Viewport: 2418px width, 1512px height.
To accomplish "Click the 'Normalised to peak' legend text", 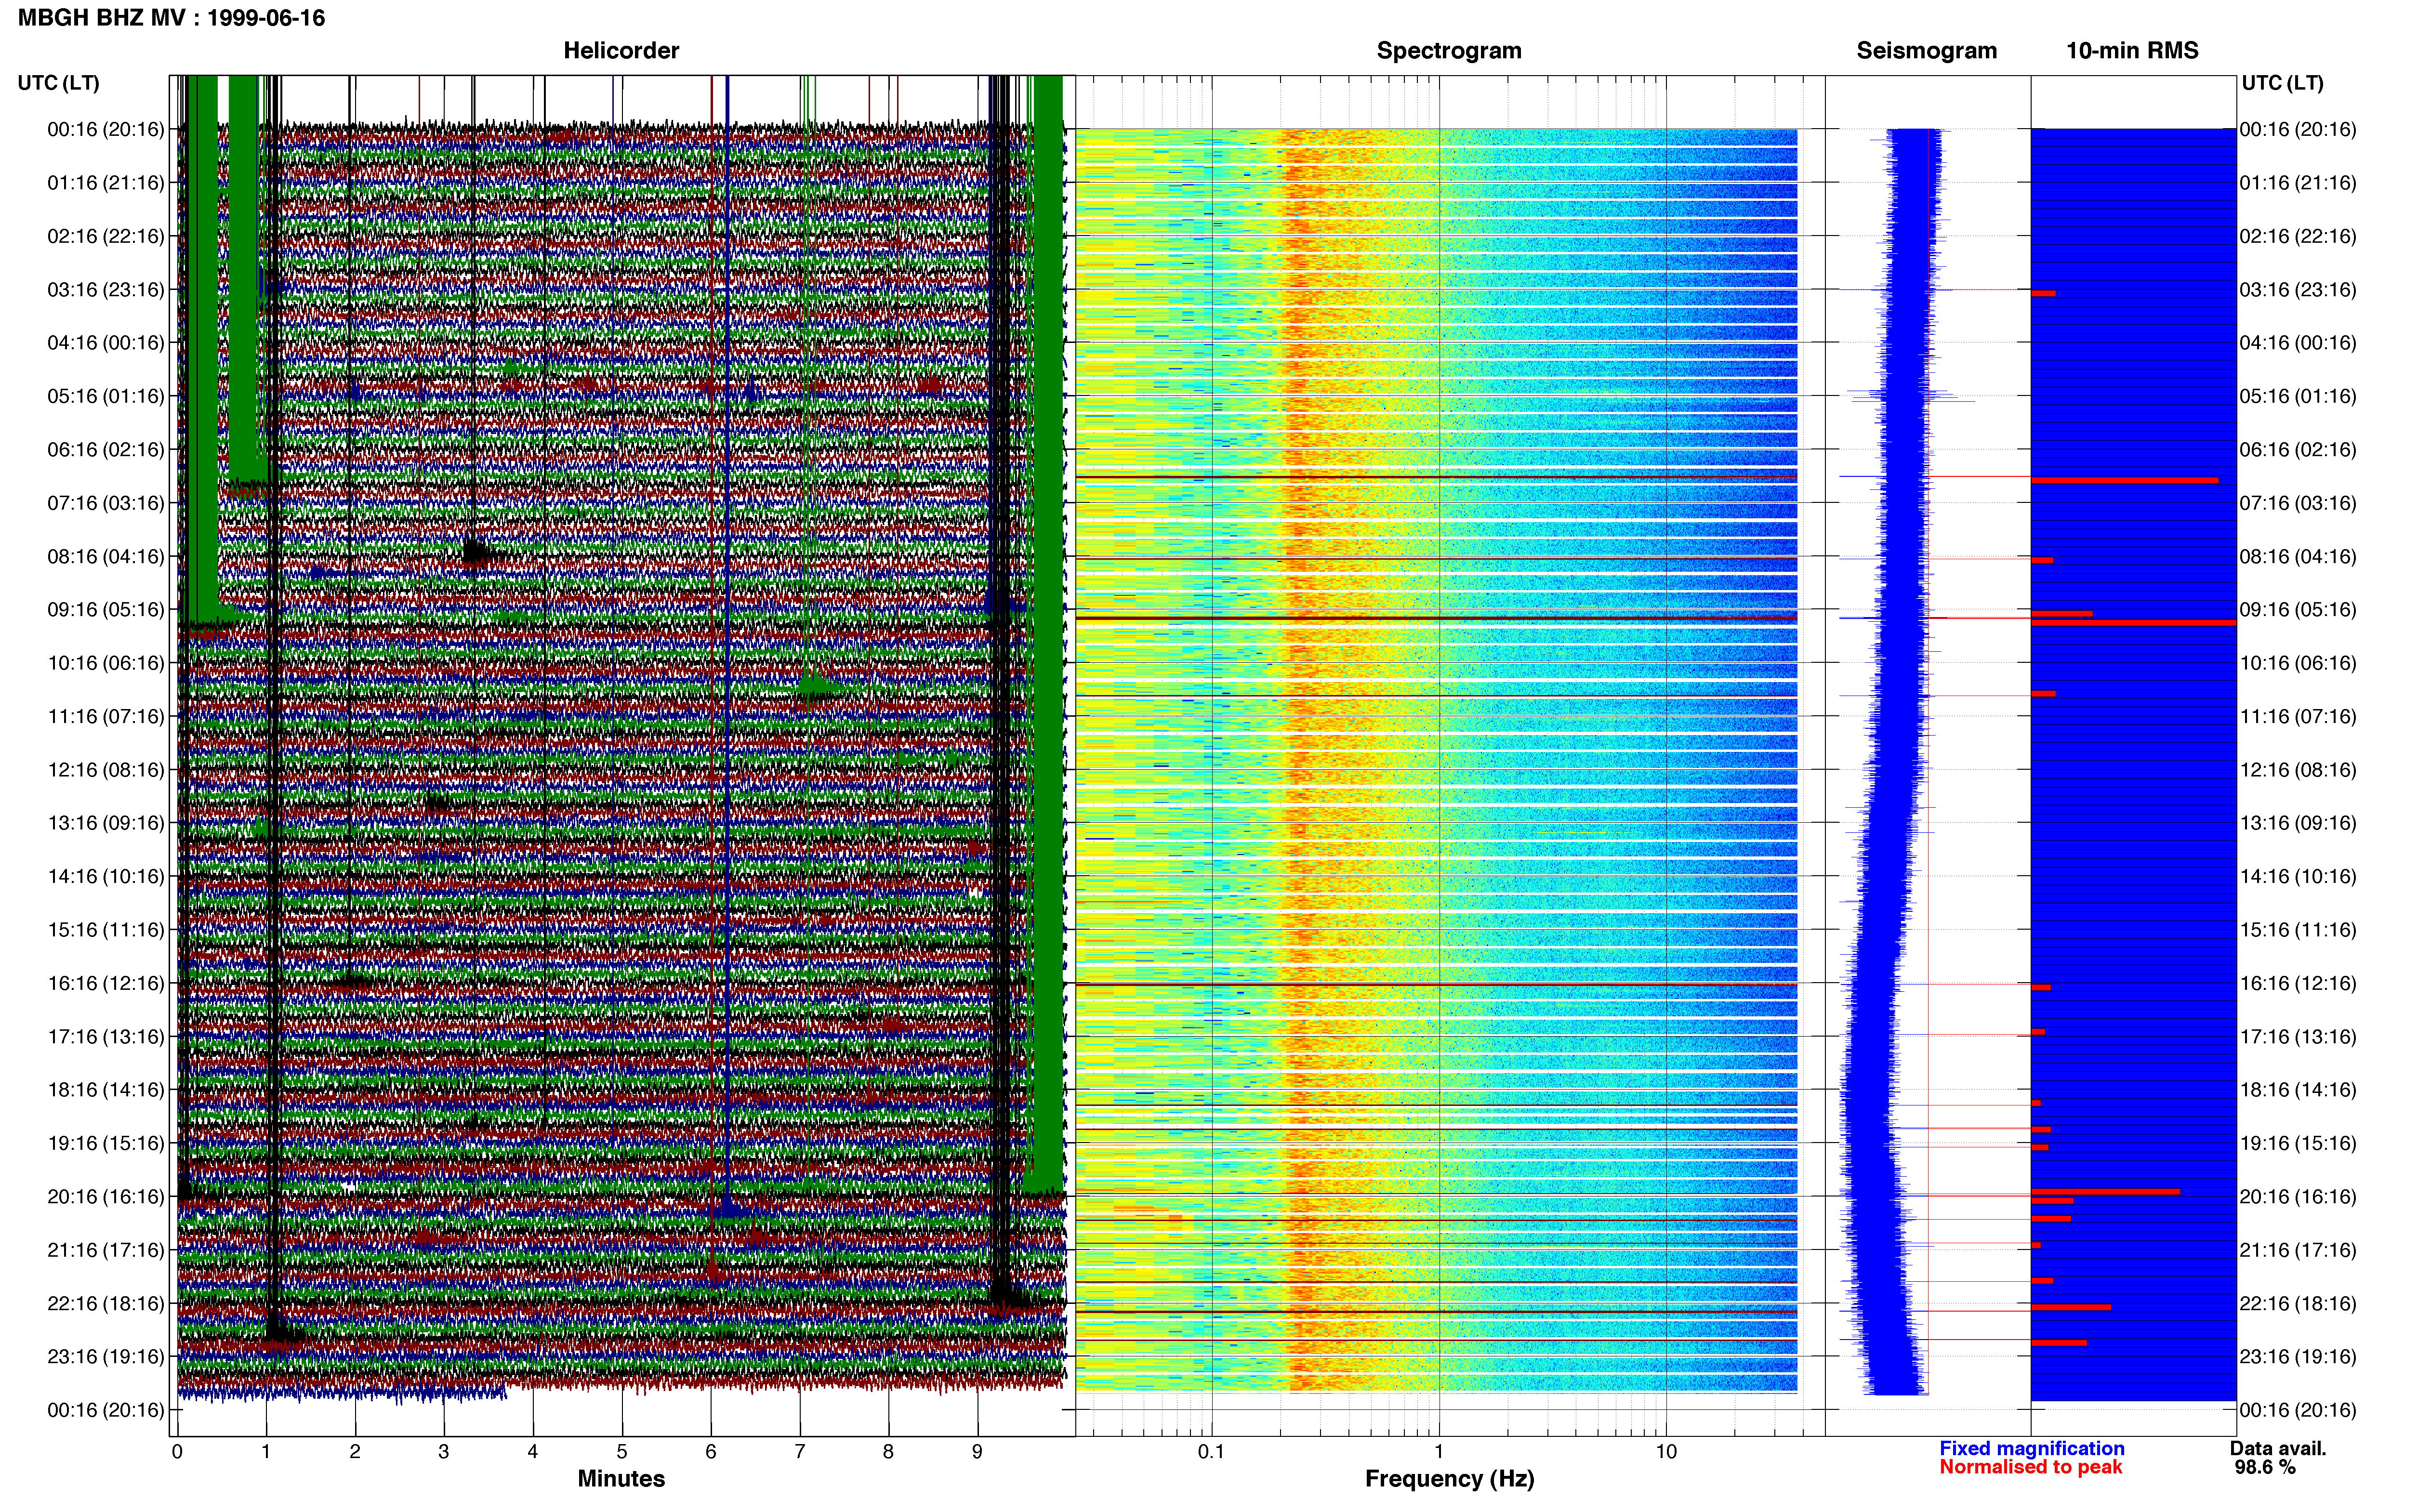I will point(2031,1467).
